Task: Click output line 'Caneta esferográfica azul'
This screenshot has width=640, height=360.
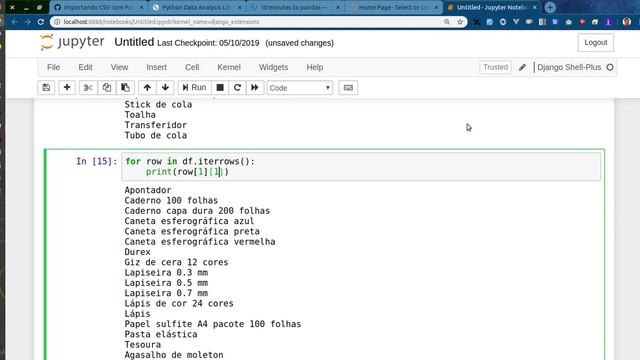Action: [x=189, y=221]
